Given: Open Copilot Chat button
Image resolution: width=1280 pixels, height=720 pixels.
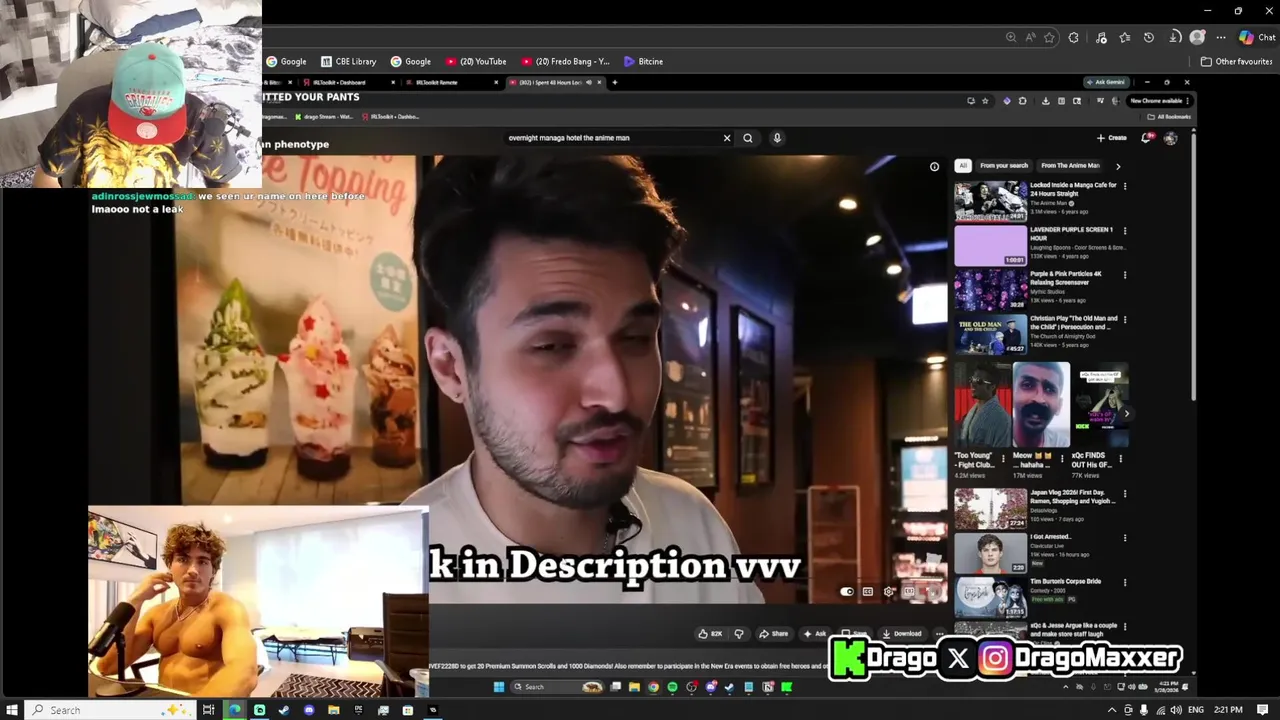Looking at the screenshot, I should click(x=1258, y=37).
